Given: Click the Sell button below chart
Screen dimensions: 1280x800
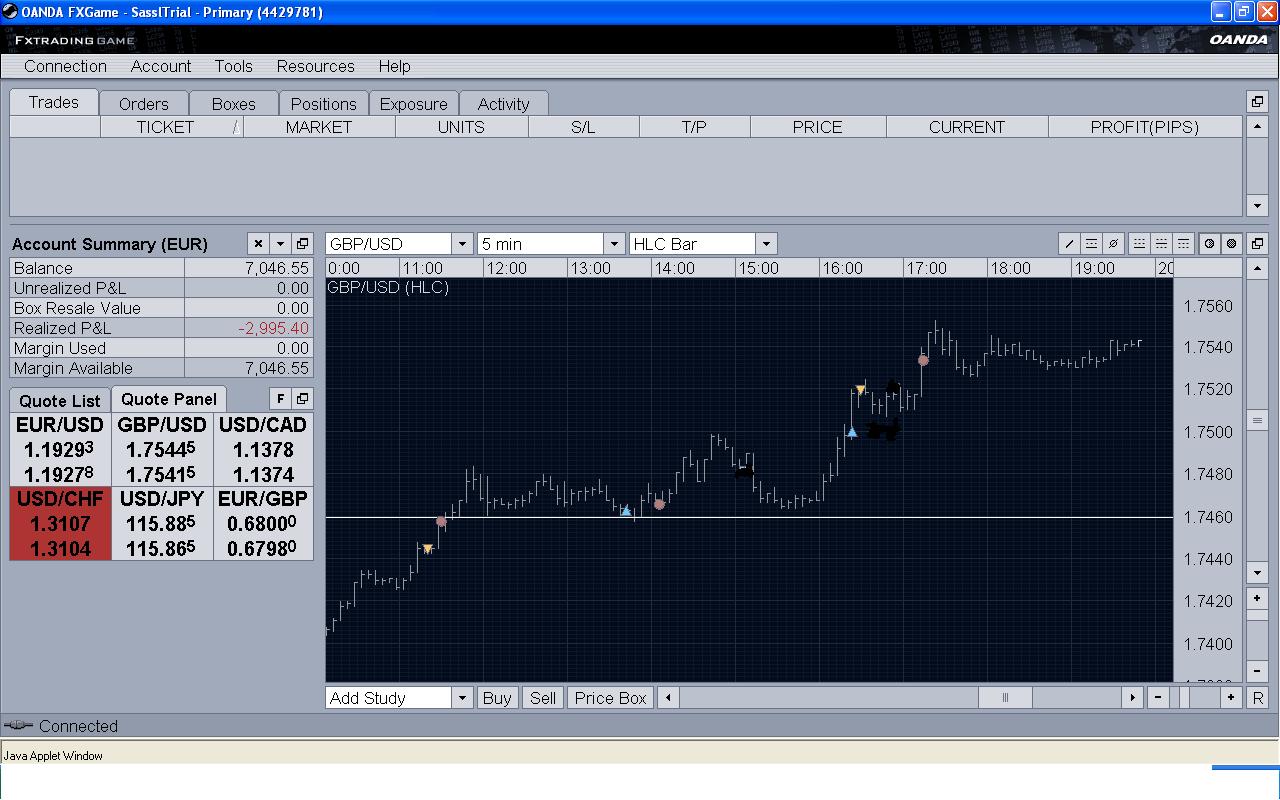Looking at the screenshot, I should click(x=543, y=698).
